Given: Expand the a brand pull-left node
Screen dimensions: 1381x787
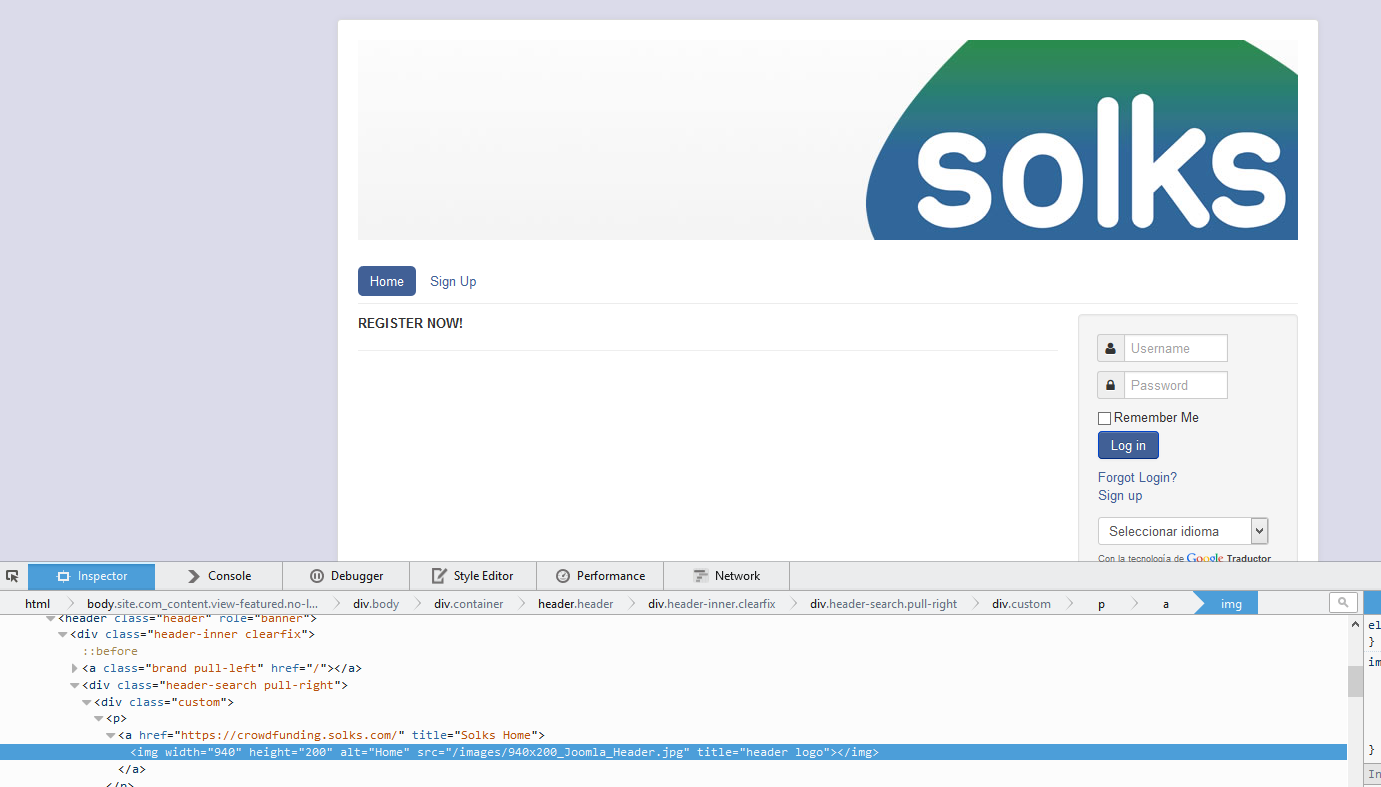Looking at the screenshot, I should coord(75,668).
